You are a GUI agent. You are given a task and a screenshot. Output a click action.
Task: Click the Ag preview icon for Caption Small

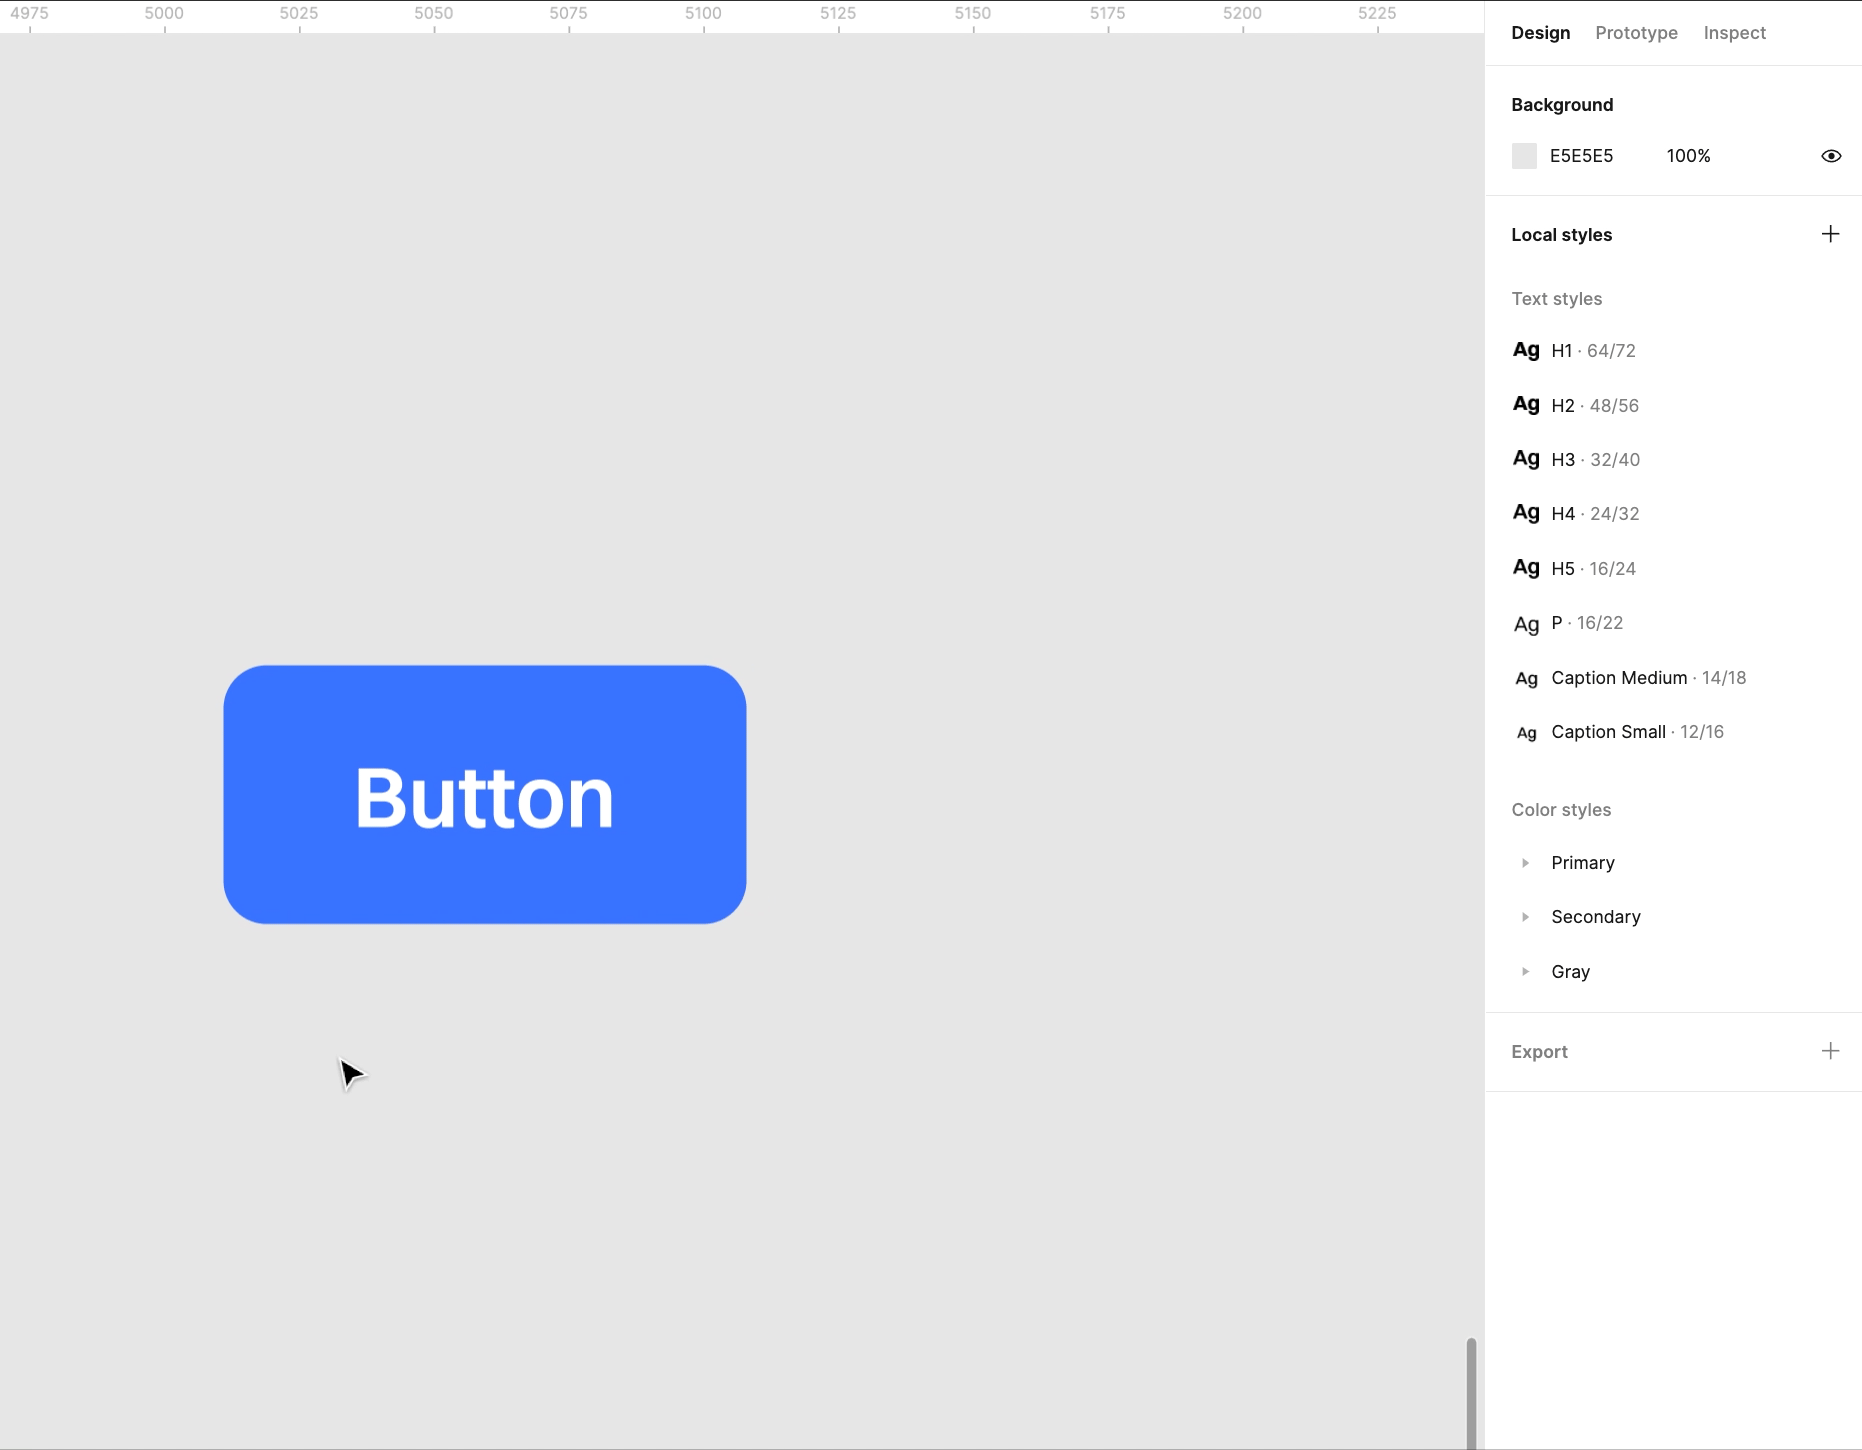click(x=1526, y=733)
